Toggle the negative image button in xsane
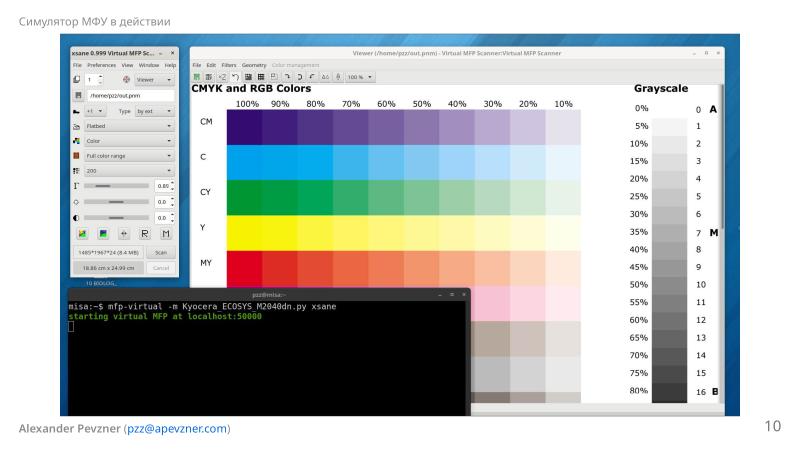This screenshot has width=800, height=450. click(102, 233)
